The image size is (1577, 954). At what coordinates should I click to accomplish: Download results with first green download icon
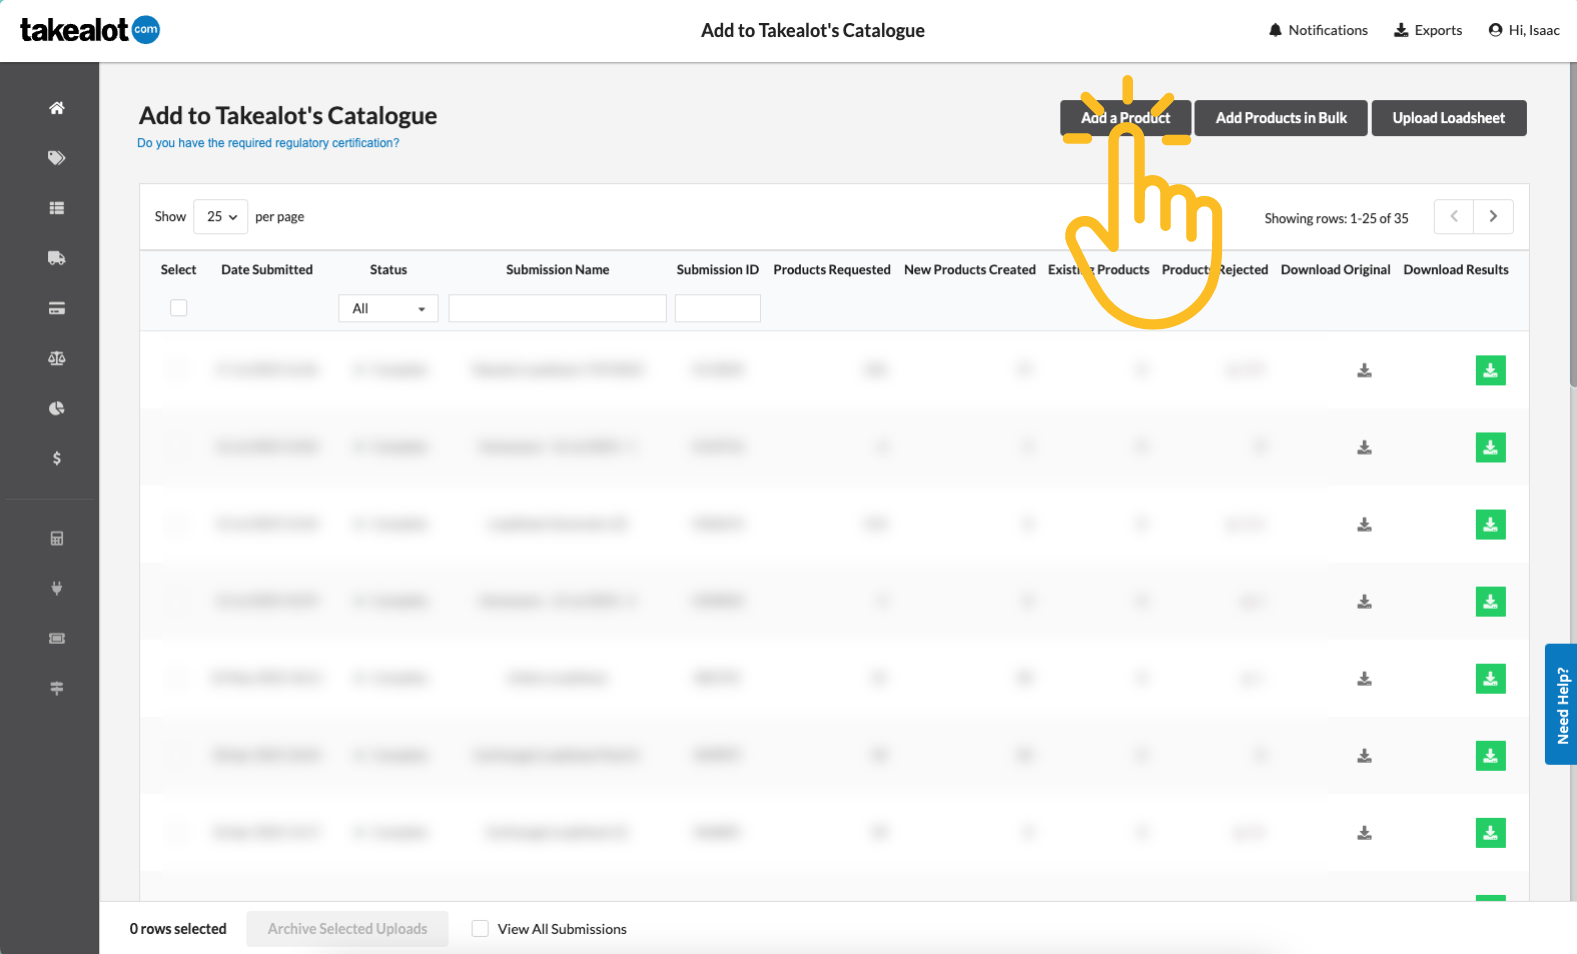click(1490, 371)
